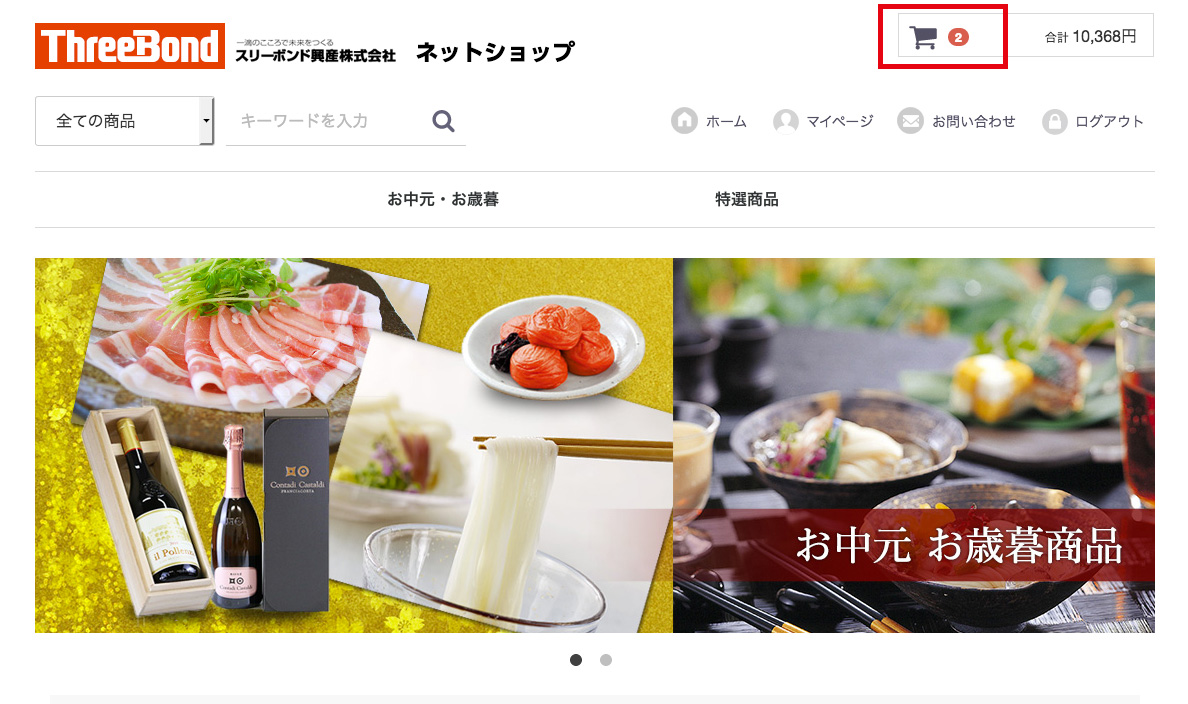The height and width of the screenshot is (704, 1188).
Task: Click the dropdown arrow next to 全ての商品
Action: click(x=206, y=120)
